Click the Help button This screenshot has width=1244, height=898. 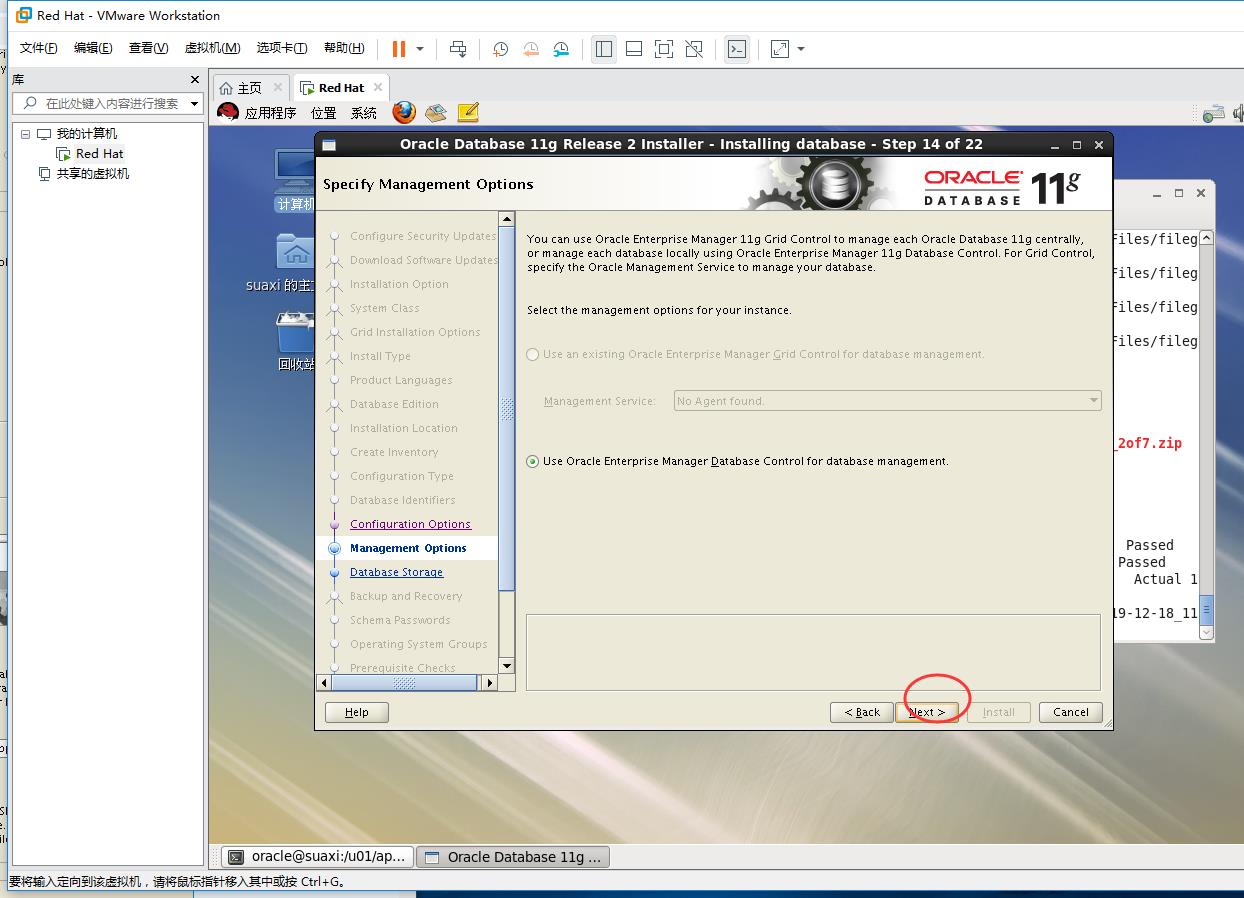click(x=357, y=712)
